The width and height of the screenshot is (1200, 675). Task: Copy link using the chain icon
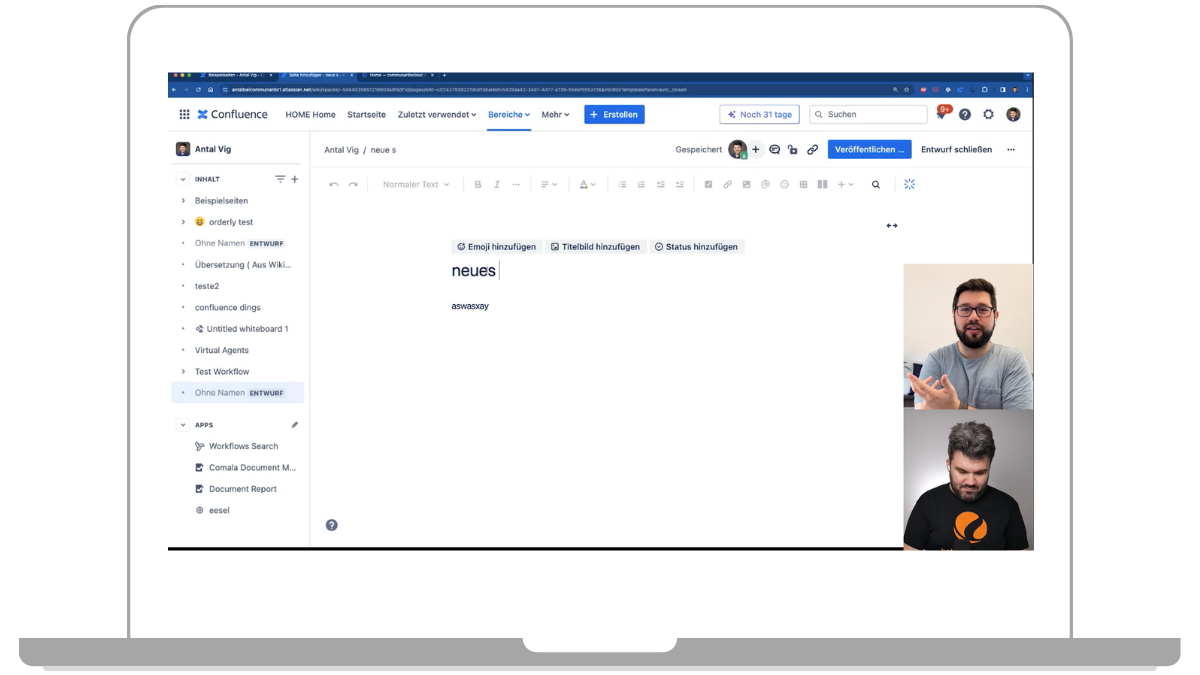coord(812,150)
